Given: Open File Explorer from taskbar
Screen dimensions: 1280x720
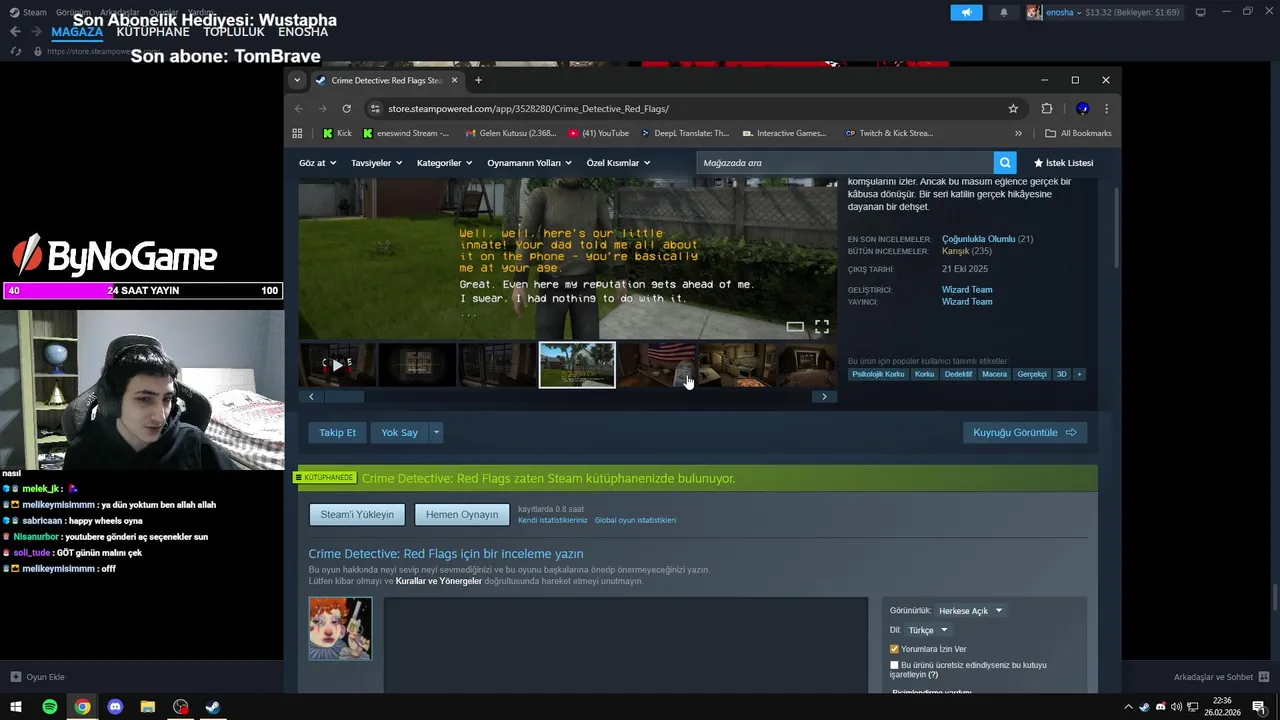Looking at the screenshot, I should (x=148, y=707).
